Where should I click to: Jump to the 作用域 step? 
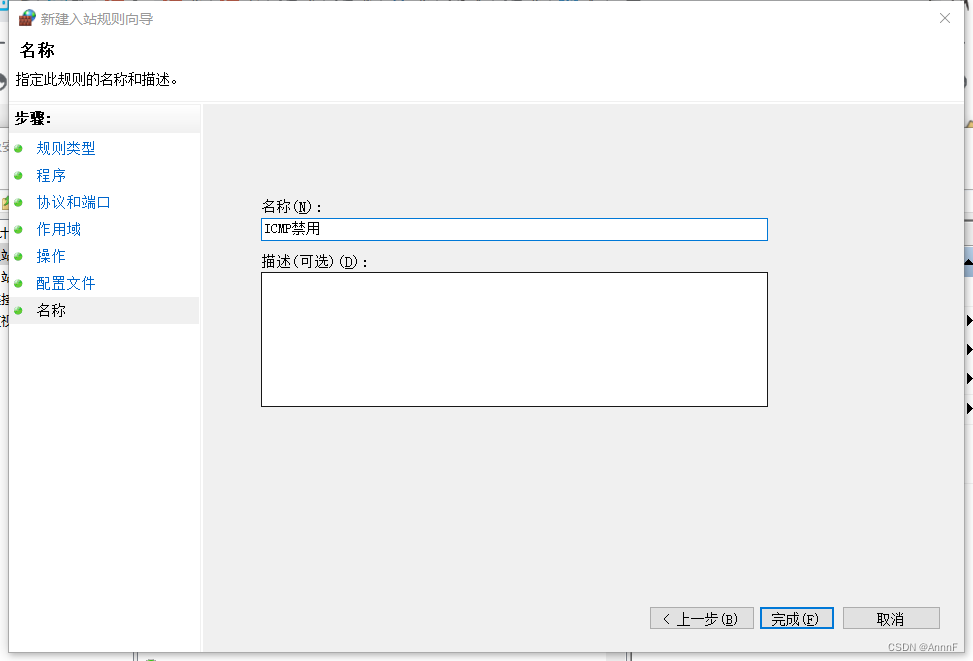click(58, 230)
